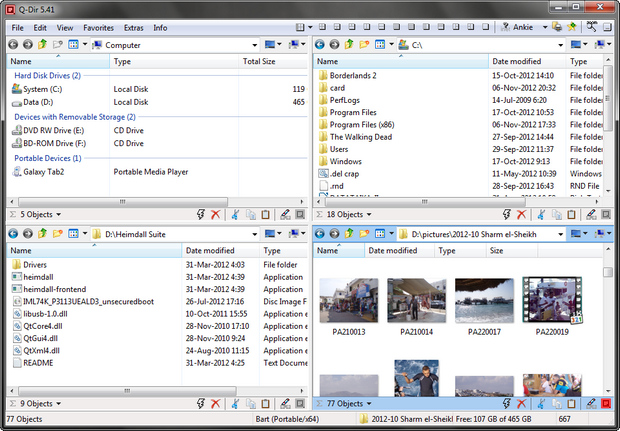Select the first pane layout icon
Viewport: 620px width, 431px height.
click(x=301, y=27)
